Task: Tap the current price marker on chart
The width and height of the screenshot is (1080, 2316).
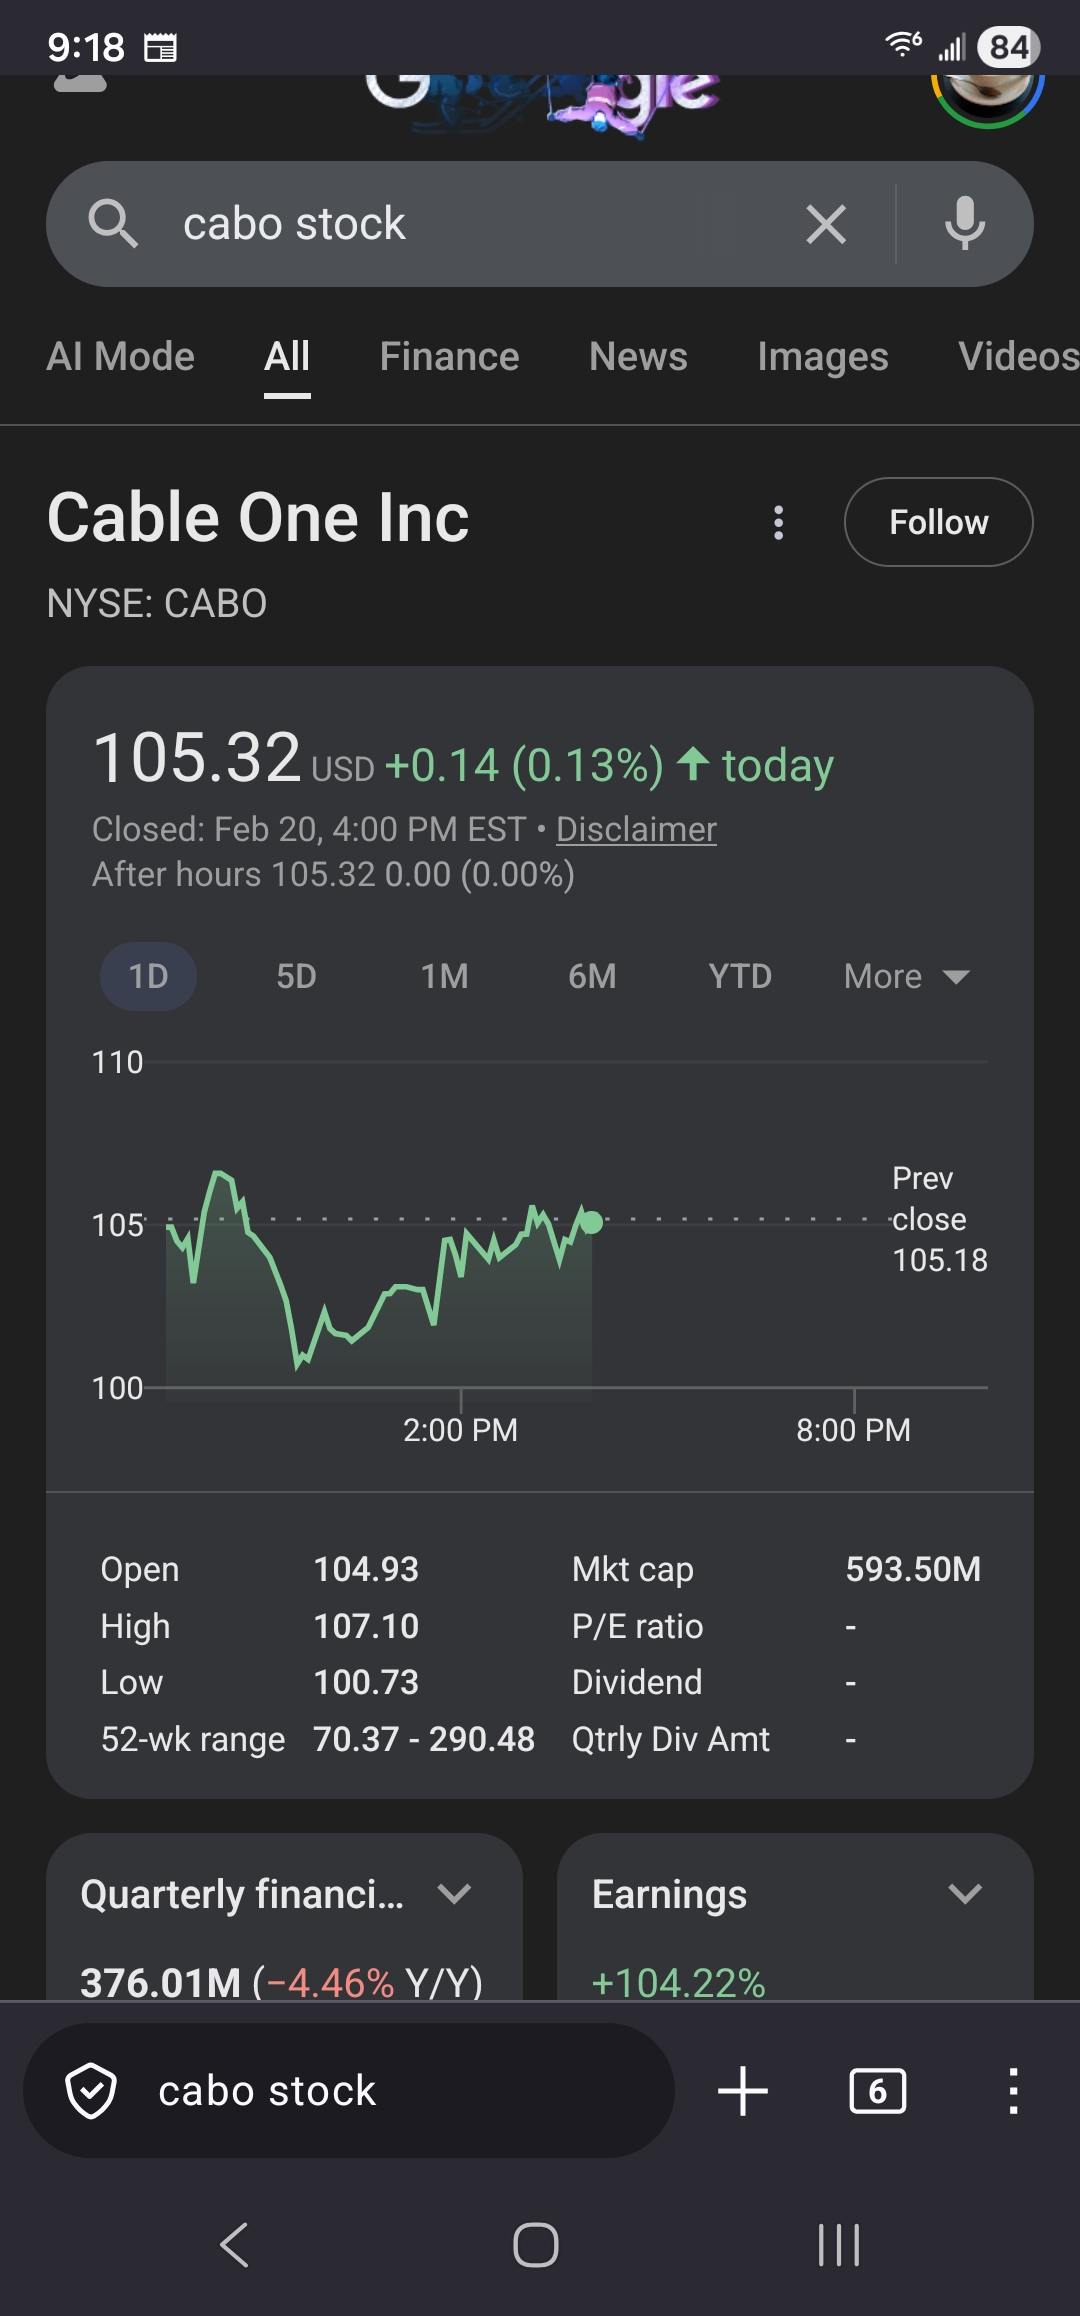Action: 592,1222
